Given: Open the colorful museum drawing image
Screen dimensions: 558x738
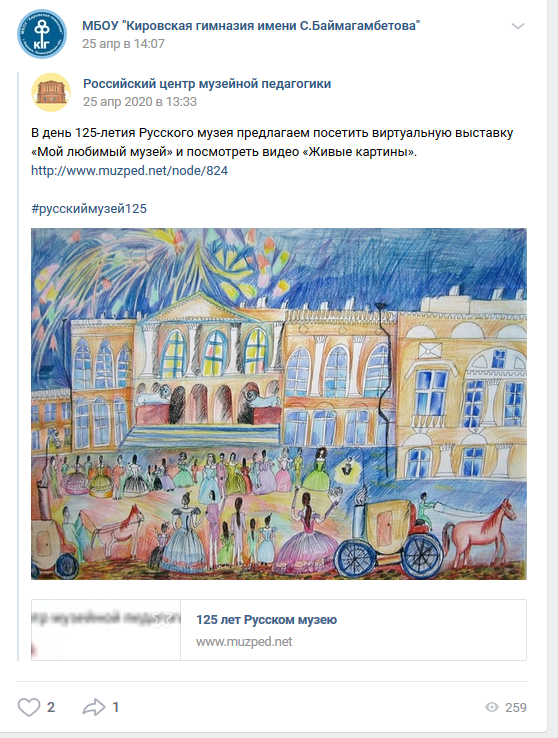Looking at the screenshot, I should [279, 404].
